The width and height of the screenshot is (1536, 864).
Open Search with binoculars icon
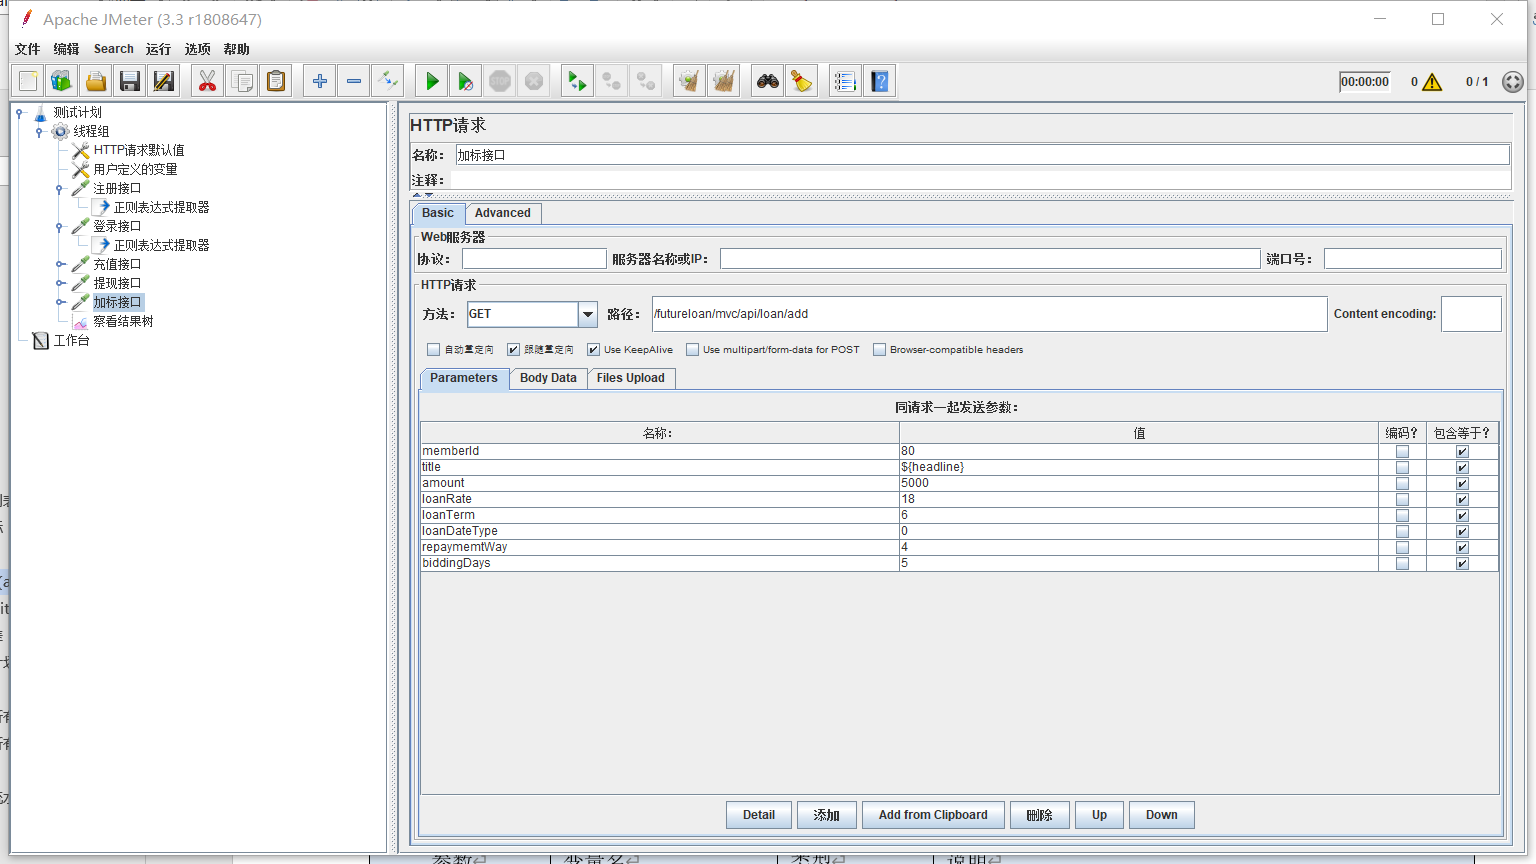pos(767,81)
